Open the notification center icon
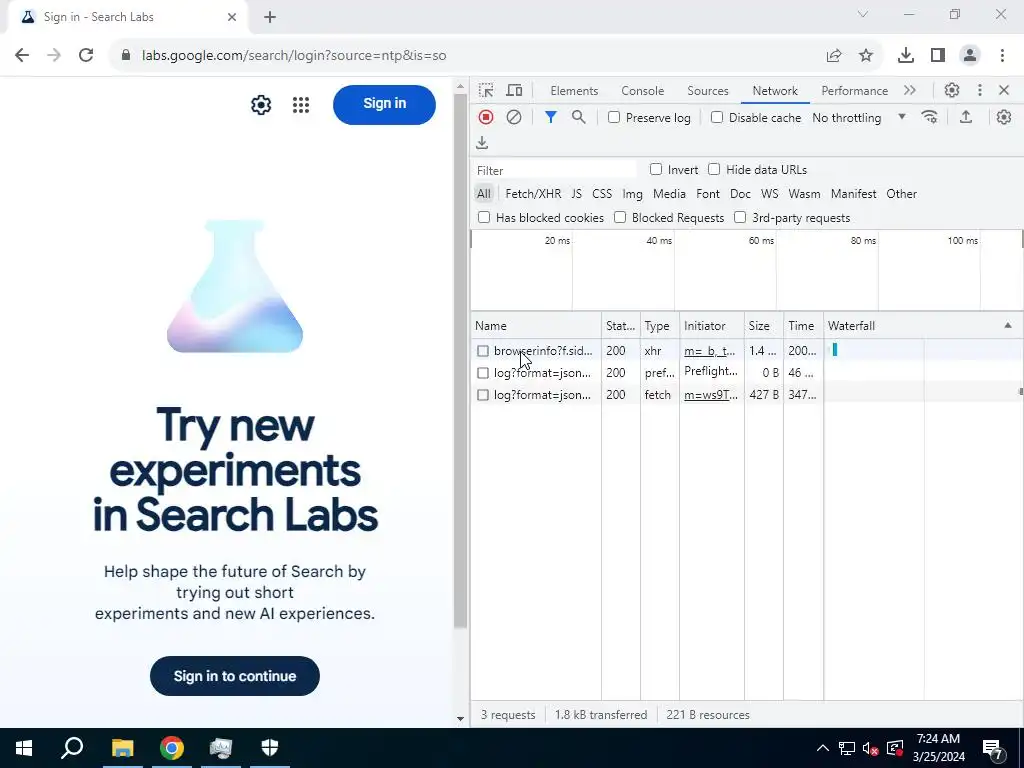The width and height of the screenshot is (1024, 768). pyautogui.click(x=992, y=748)
